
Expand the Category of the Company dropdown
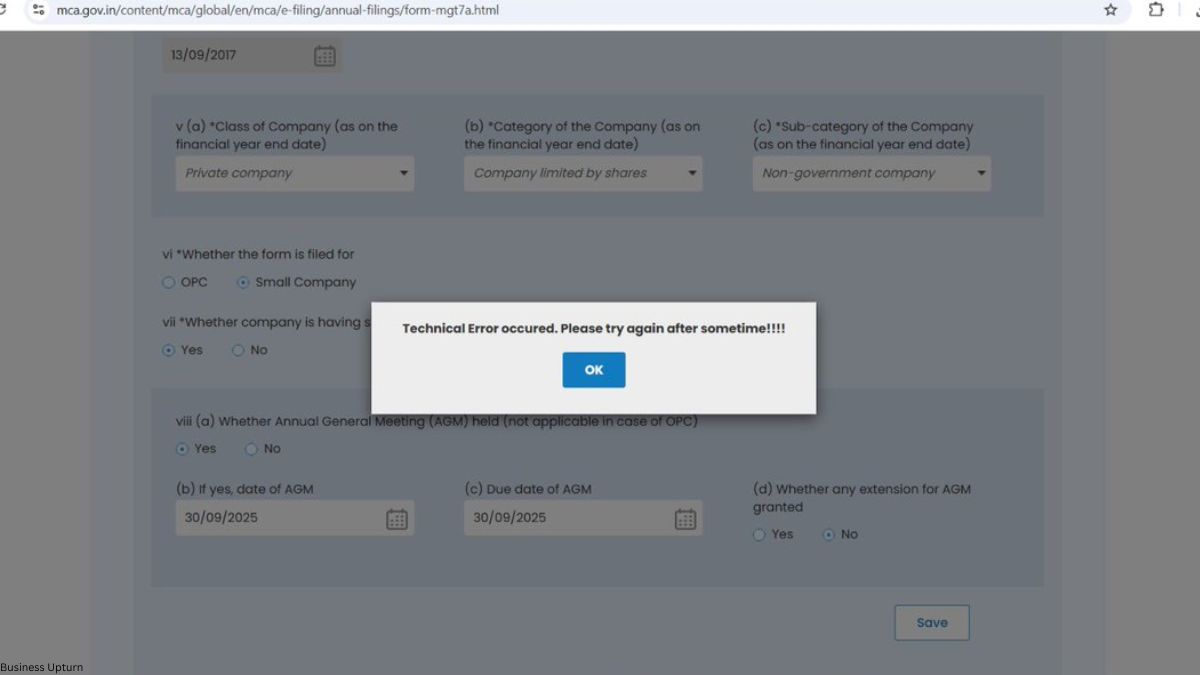coord(583,173)
